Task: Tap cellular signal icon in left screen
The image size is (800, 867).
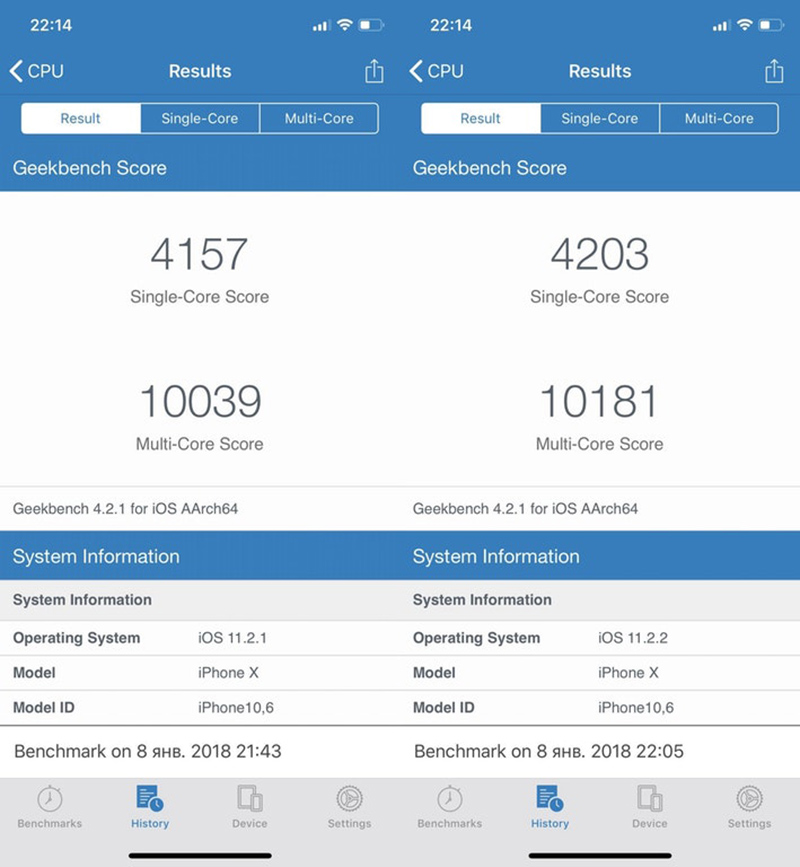Action: tap(321, 25)
